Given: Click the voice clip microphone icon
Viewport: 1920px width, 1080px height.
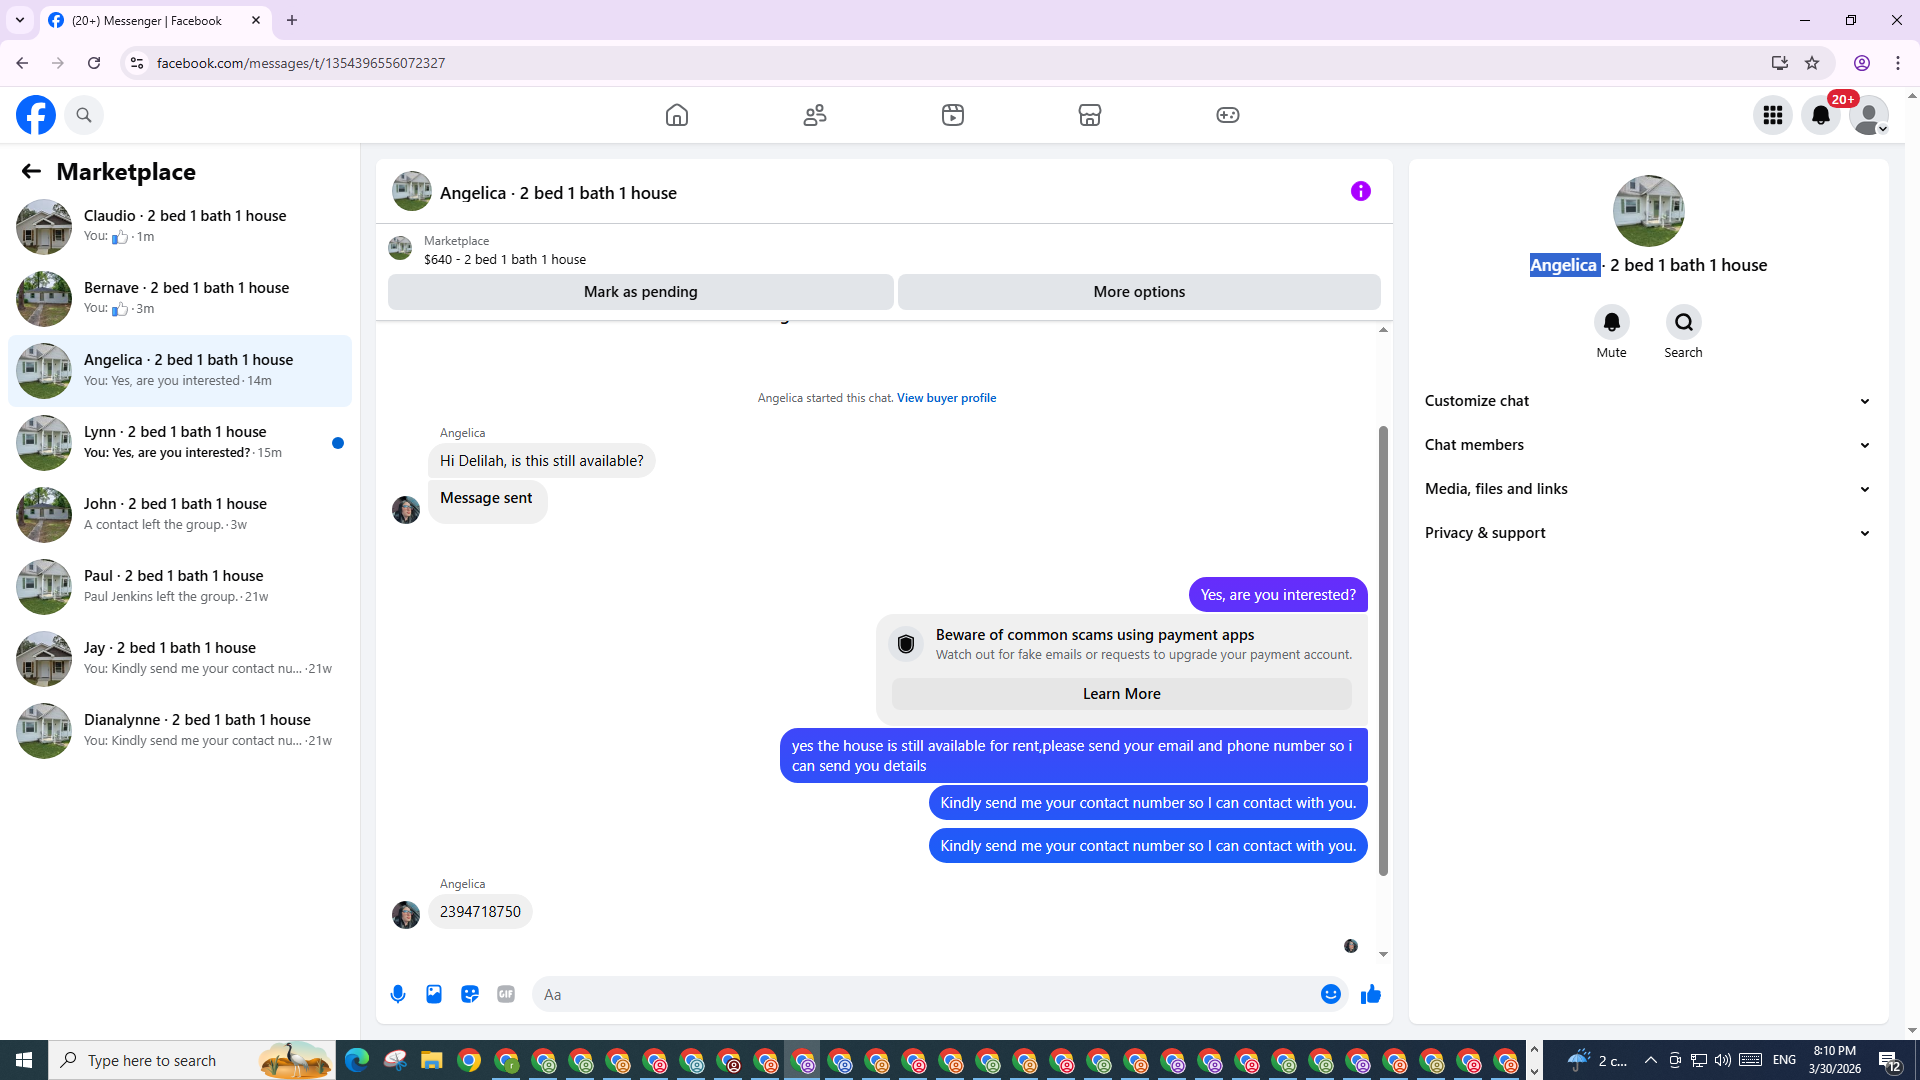Looking at the screenshot, I should click(x=398, y=994).
